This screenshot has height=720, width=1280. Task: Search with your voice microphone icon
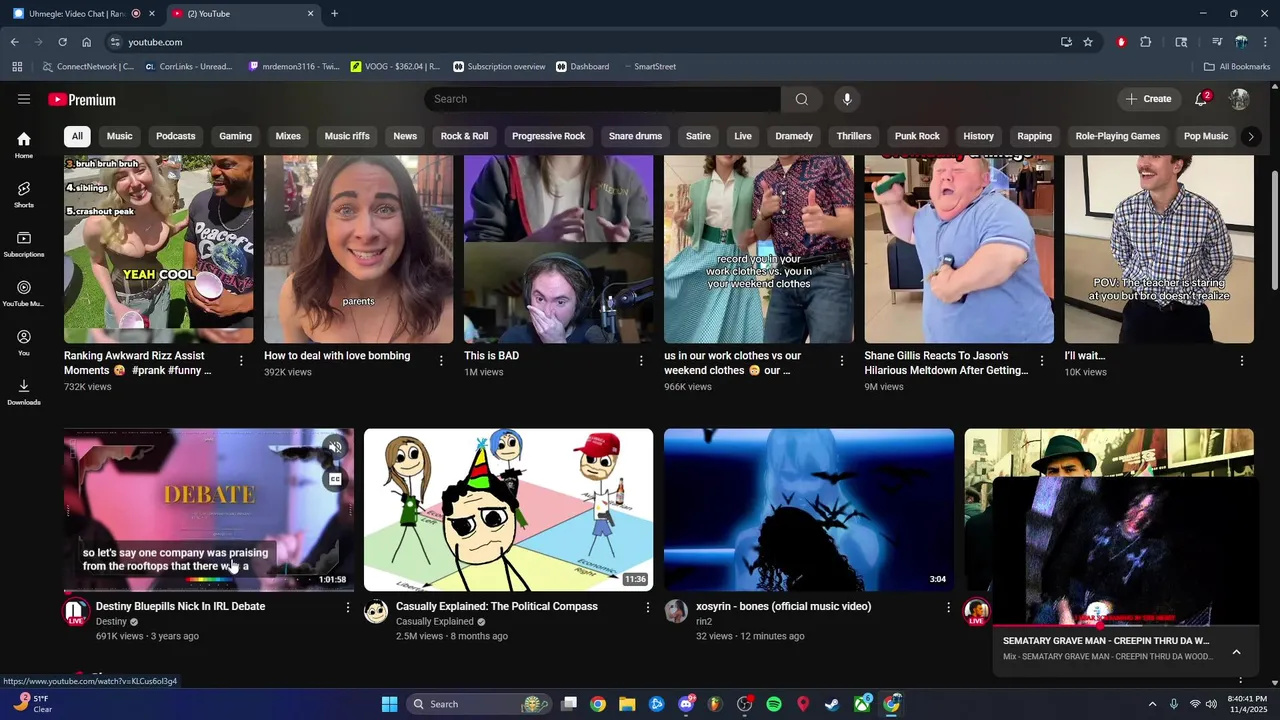point(847,99)
